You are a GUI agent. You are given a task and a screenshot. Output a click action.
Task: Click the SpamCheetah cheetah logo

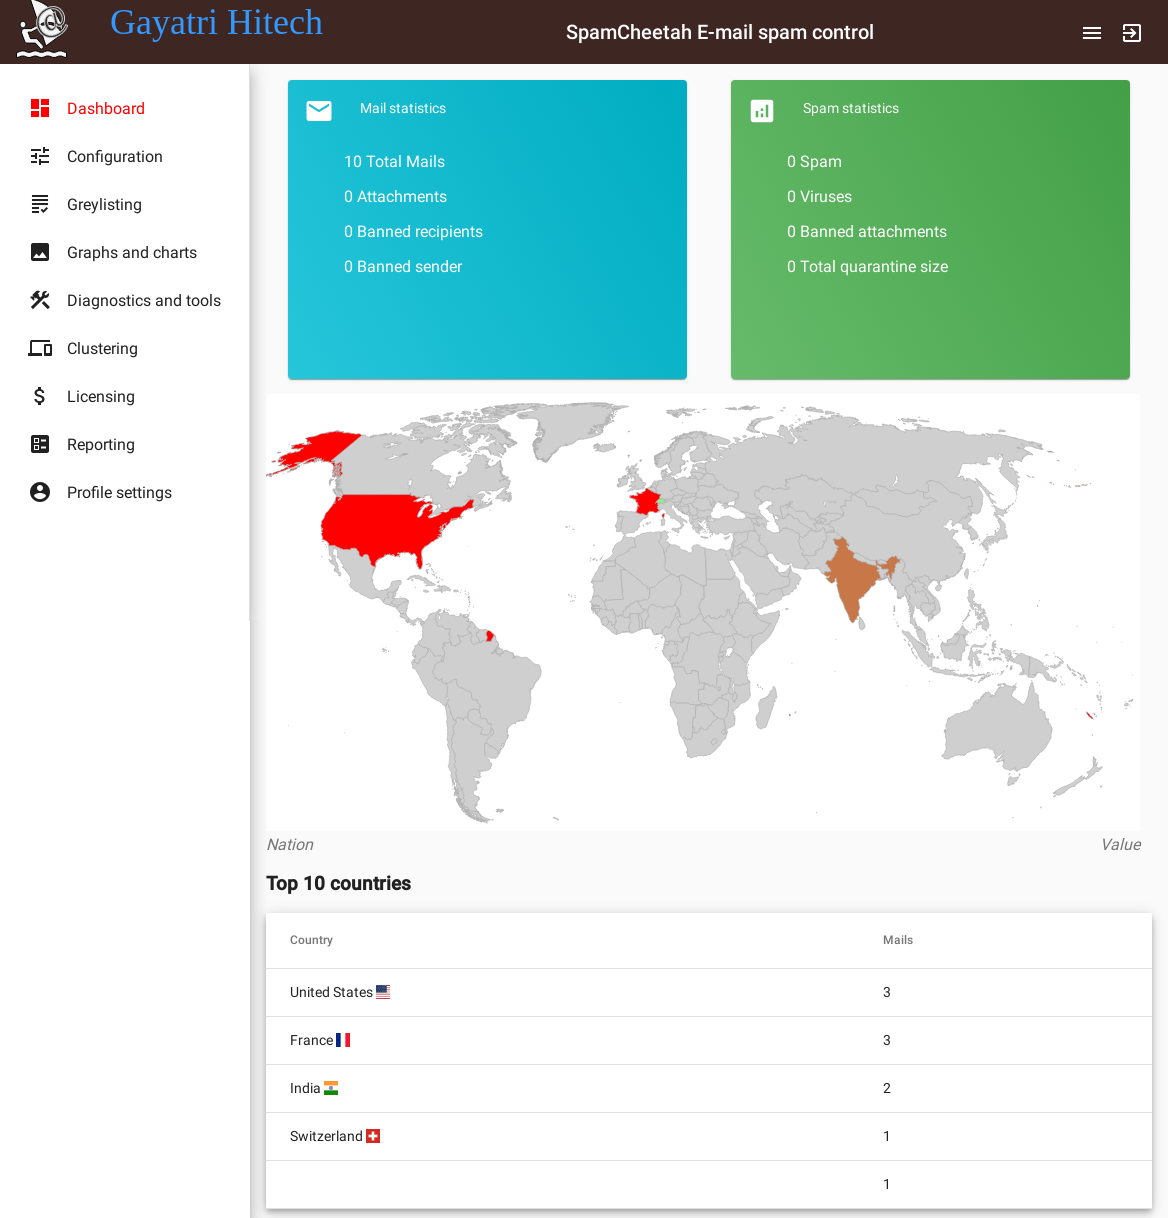pos(41,30)
